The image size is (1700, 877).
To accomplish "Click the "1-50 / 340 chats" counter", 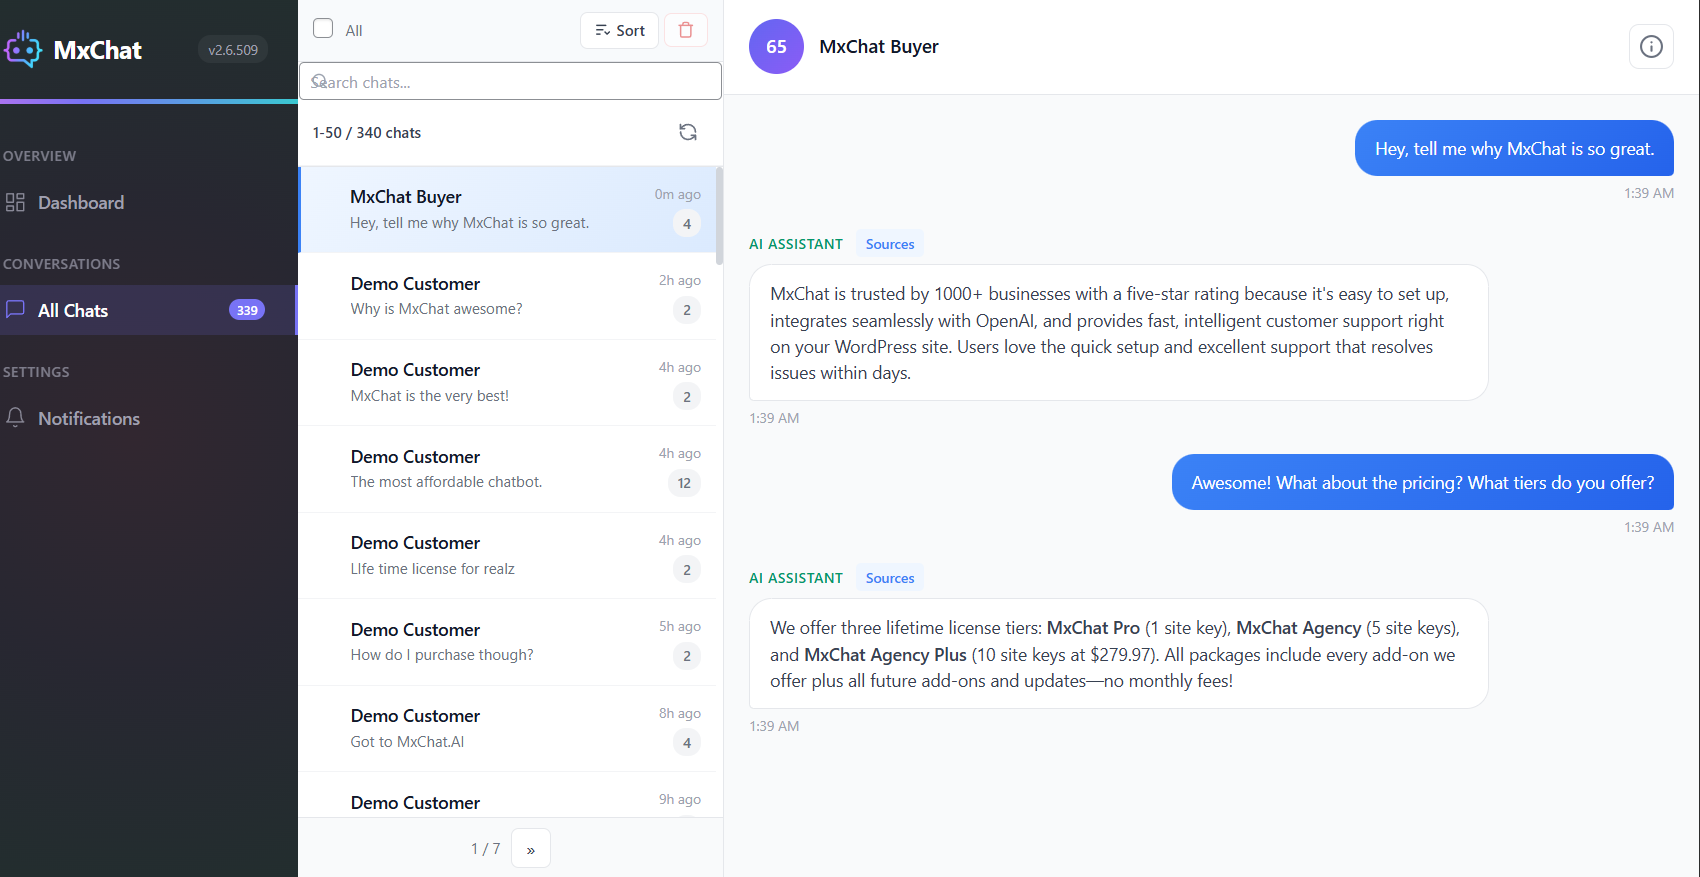I will (366, 132).
